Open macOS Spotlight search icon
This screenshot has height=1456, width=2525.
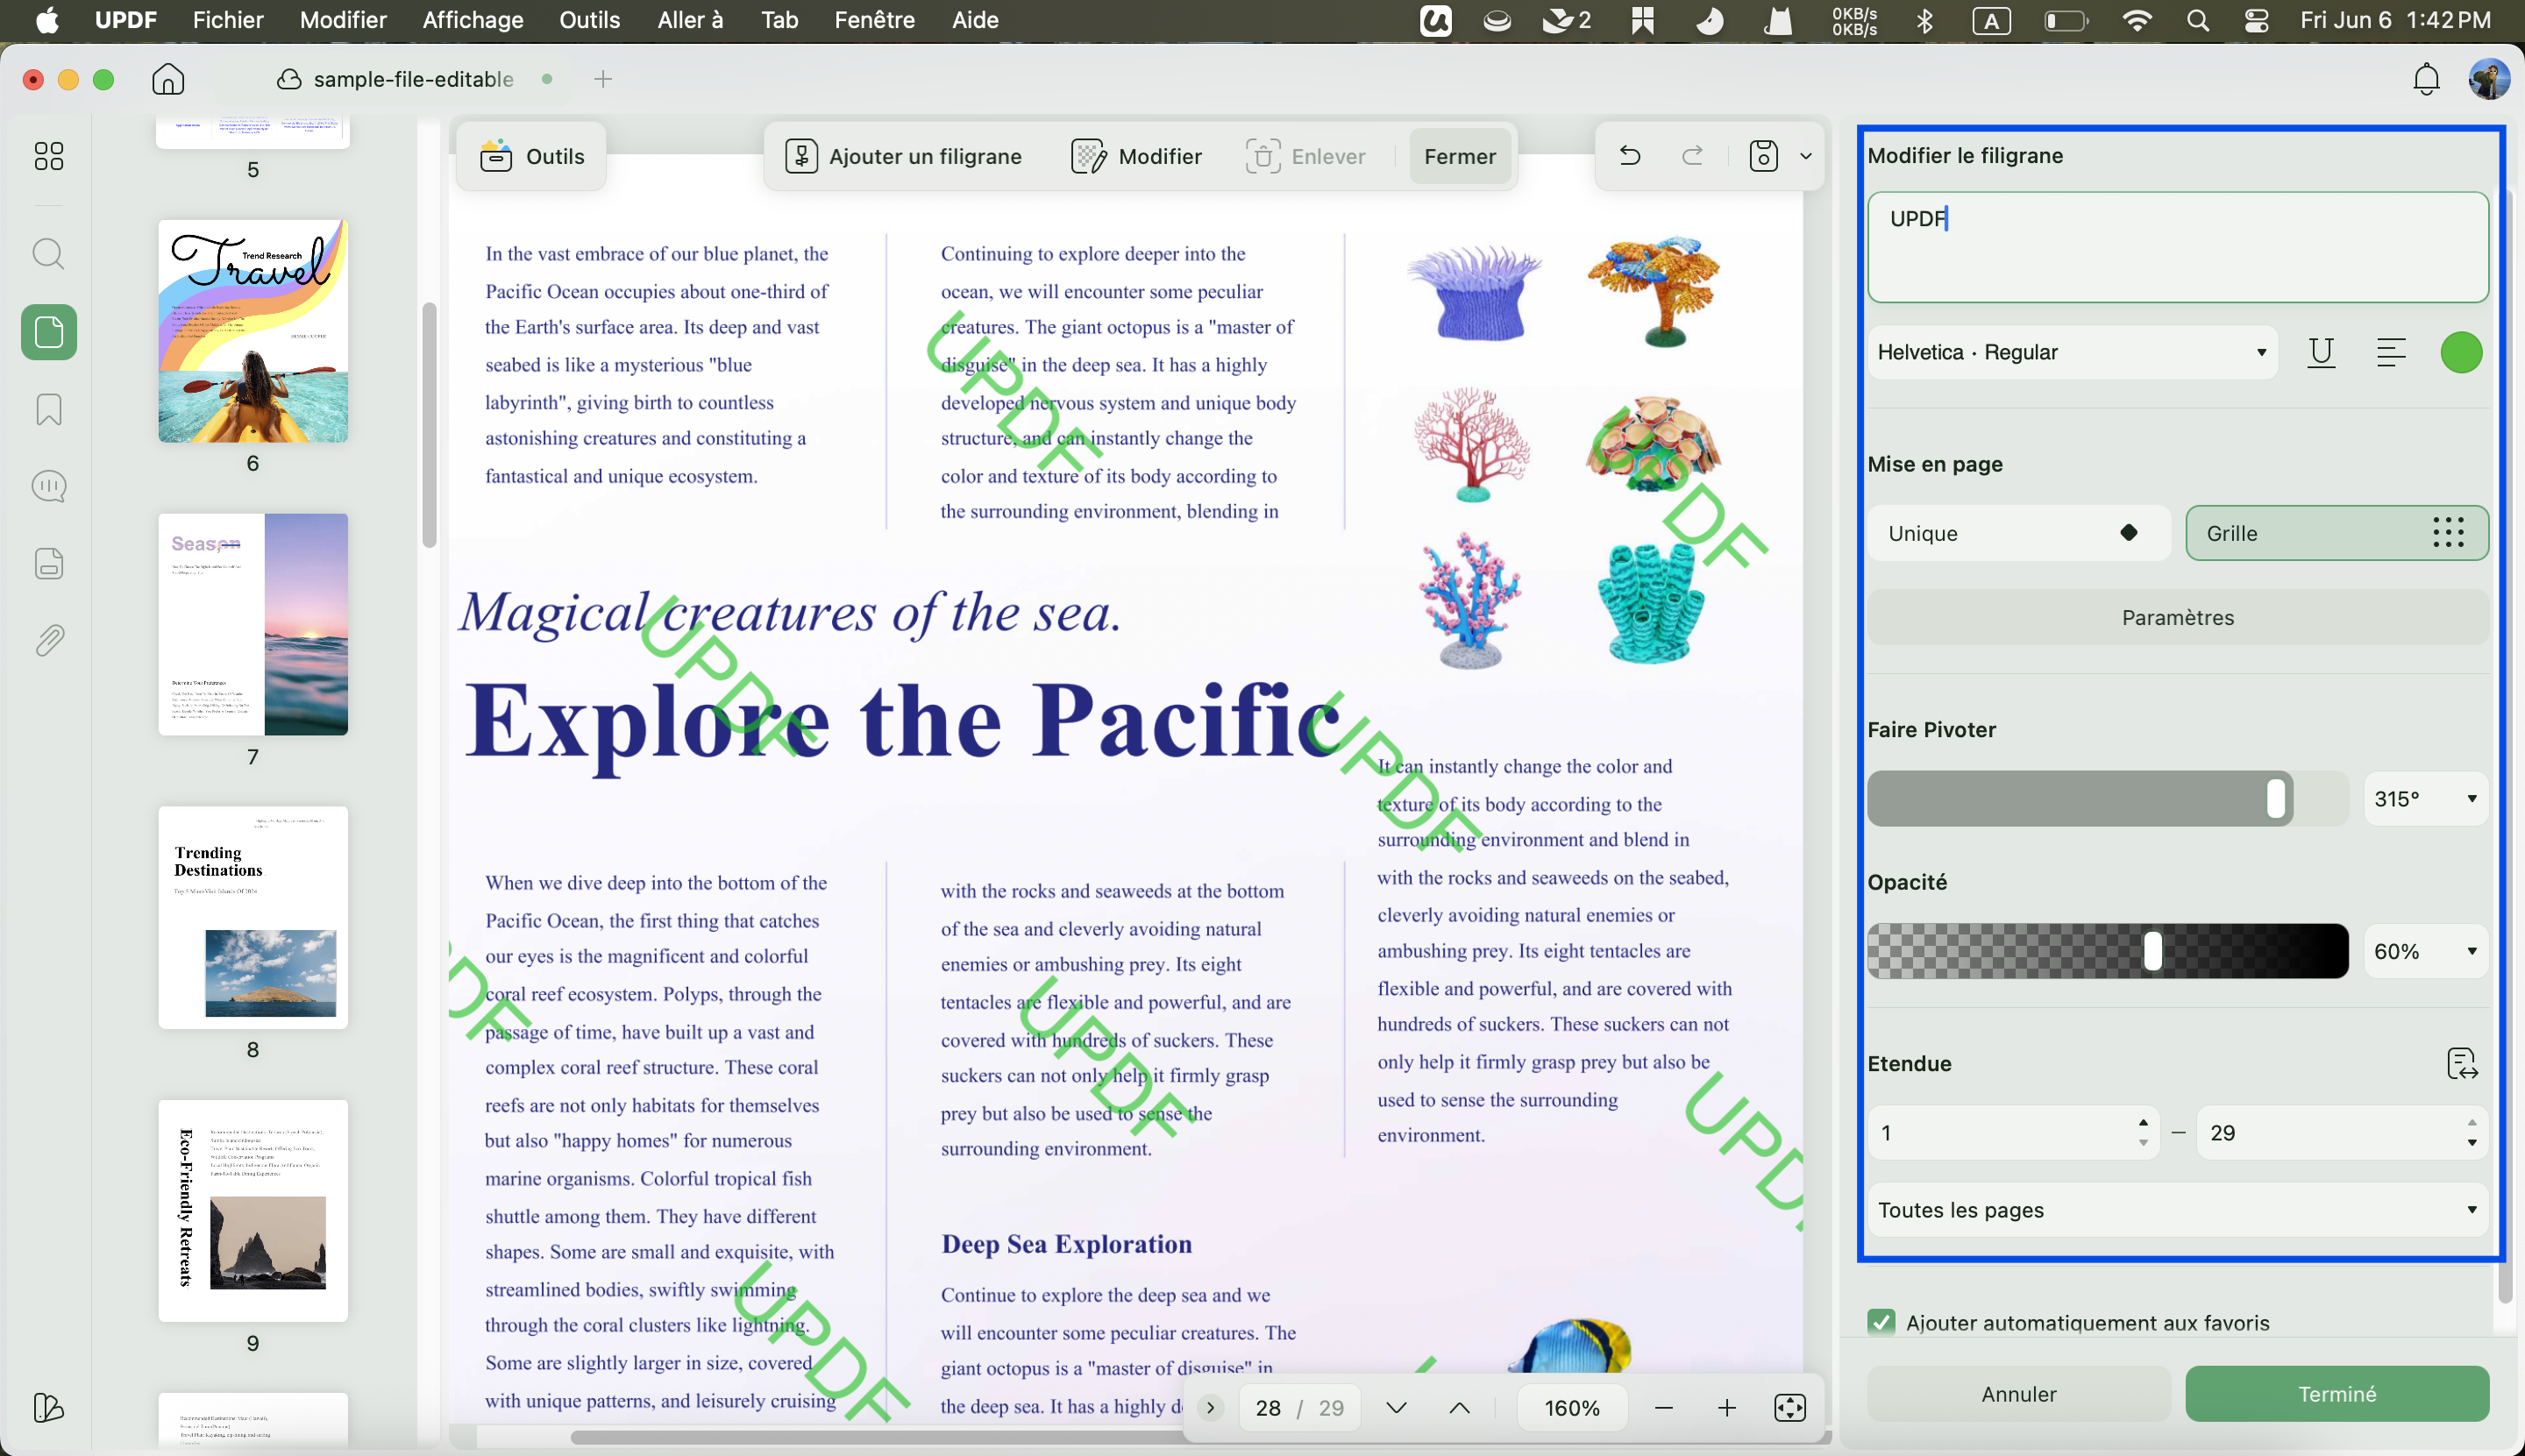[2197, 20]
